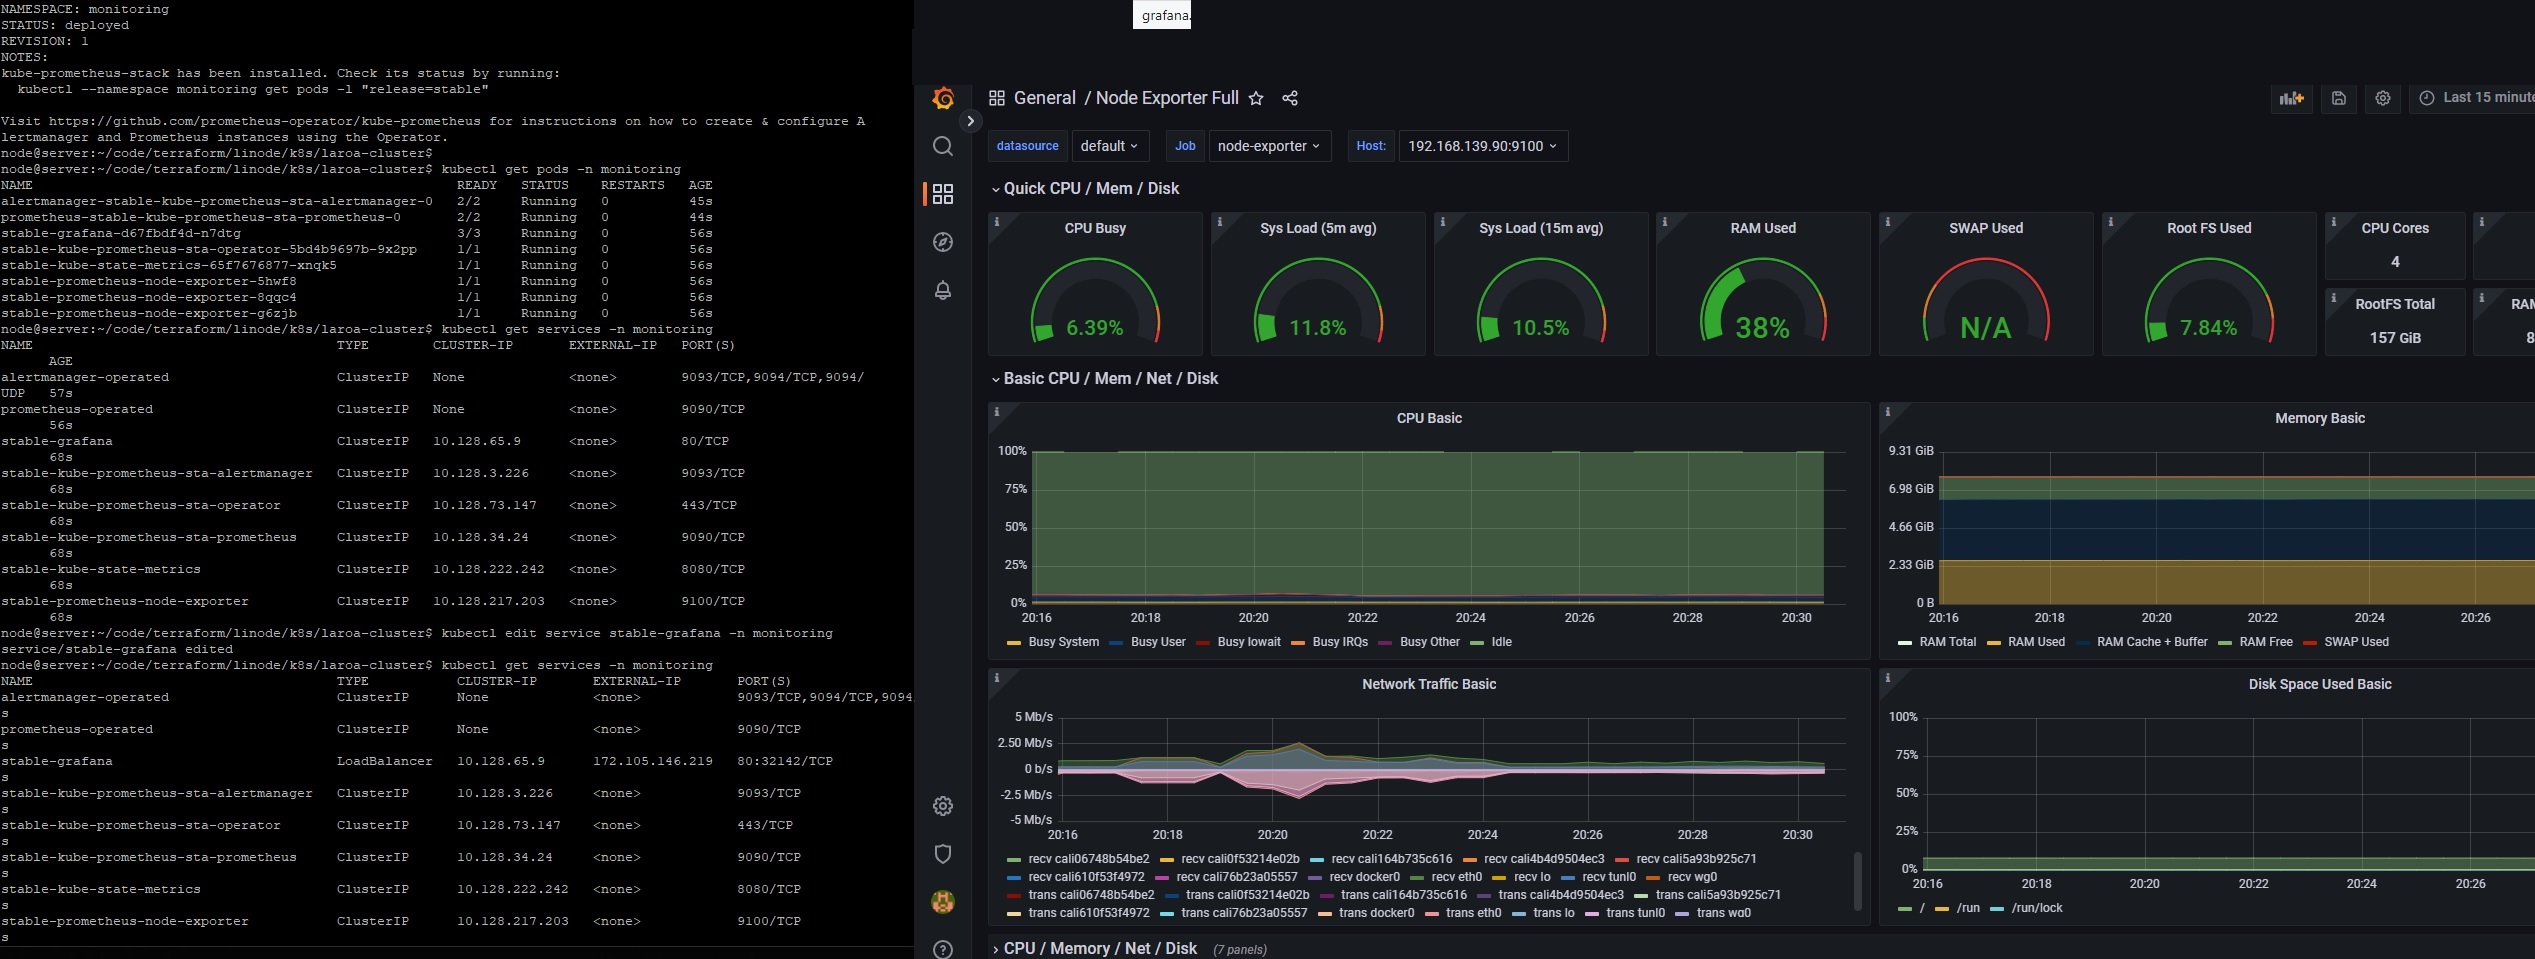The height and width of the screenshot is (959, 2535).
Task: Open the Grafana home logo
Action: (x=942, y=98)
